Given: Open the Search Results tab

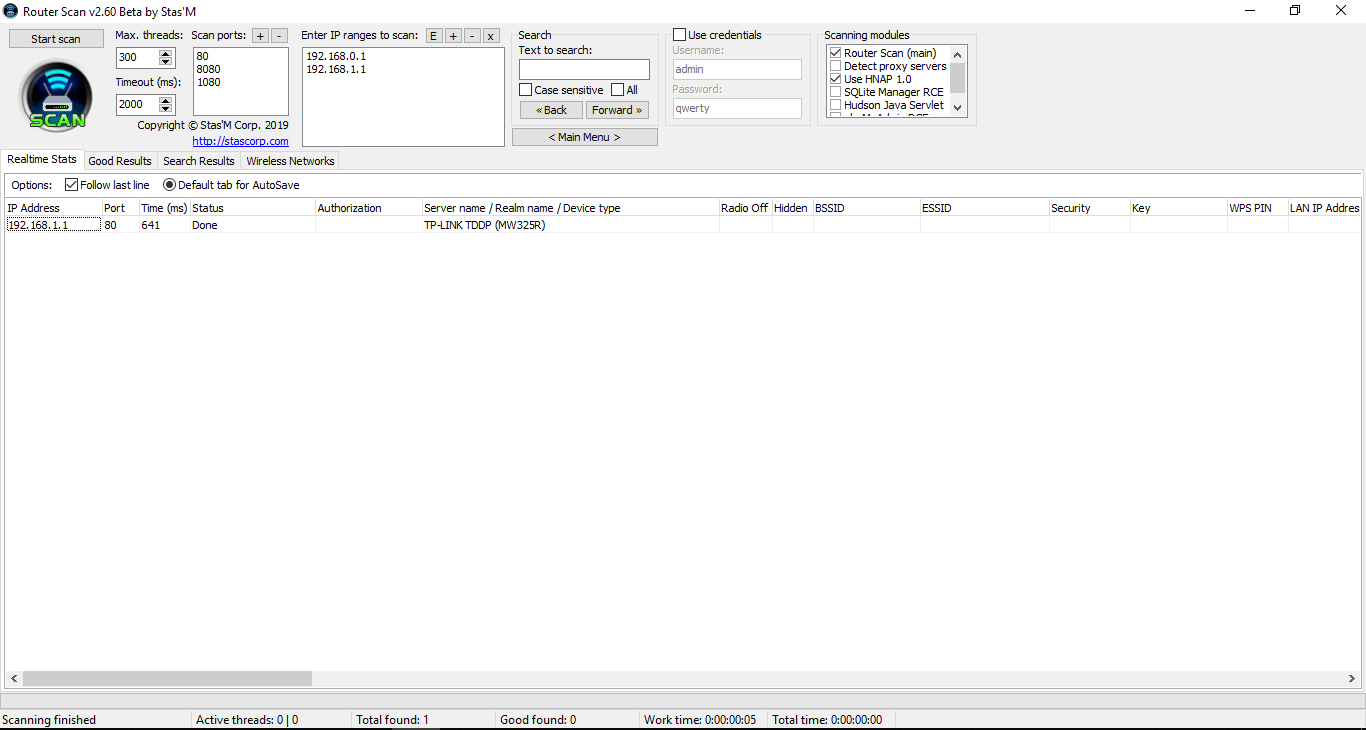Looking at the screenshot, I should (x=199, y=161).
